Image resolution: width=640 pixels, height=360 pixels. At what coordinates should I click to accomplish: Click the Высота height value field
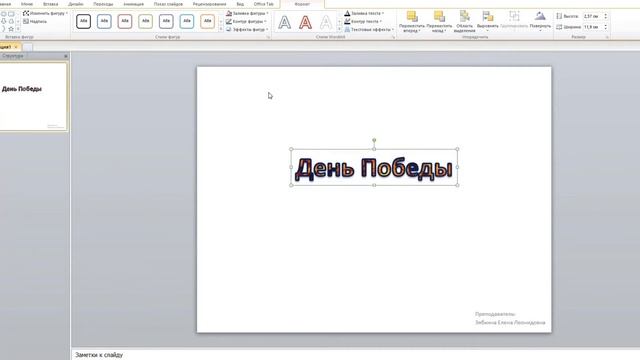[x=592, y=16]
